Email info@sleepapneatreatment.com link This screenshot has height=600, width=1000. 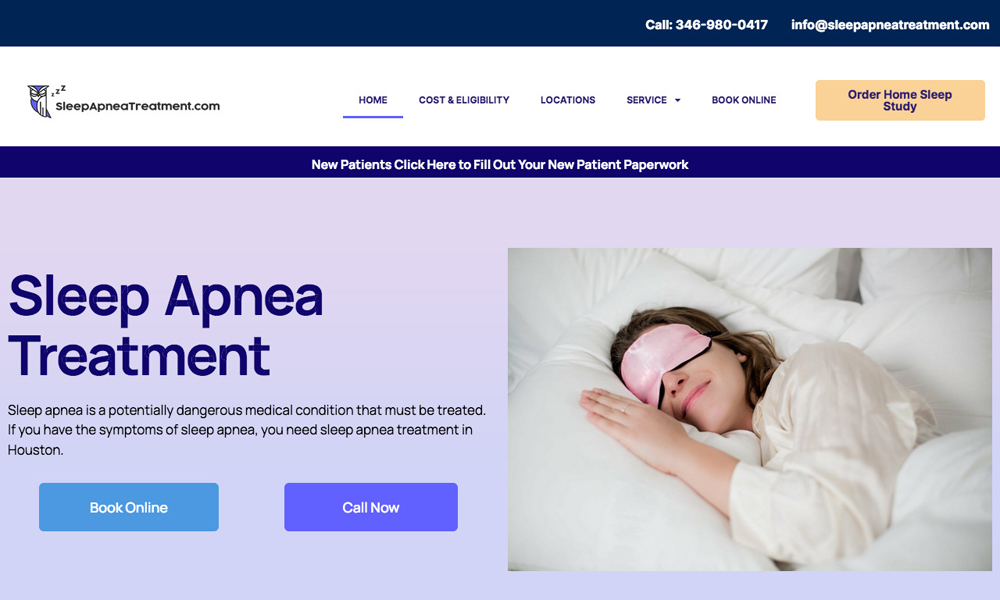[890, 25]
